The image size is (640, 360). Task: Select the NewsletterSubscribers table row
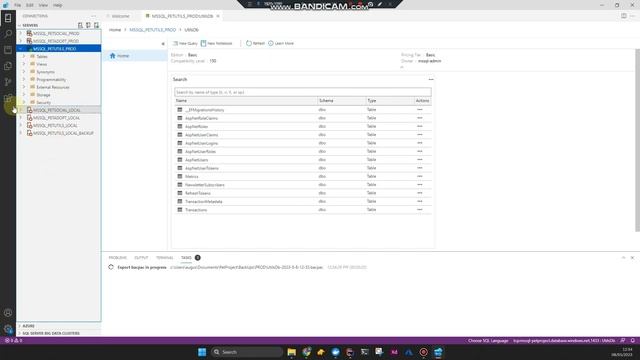[x=303, y=185]
